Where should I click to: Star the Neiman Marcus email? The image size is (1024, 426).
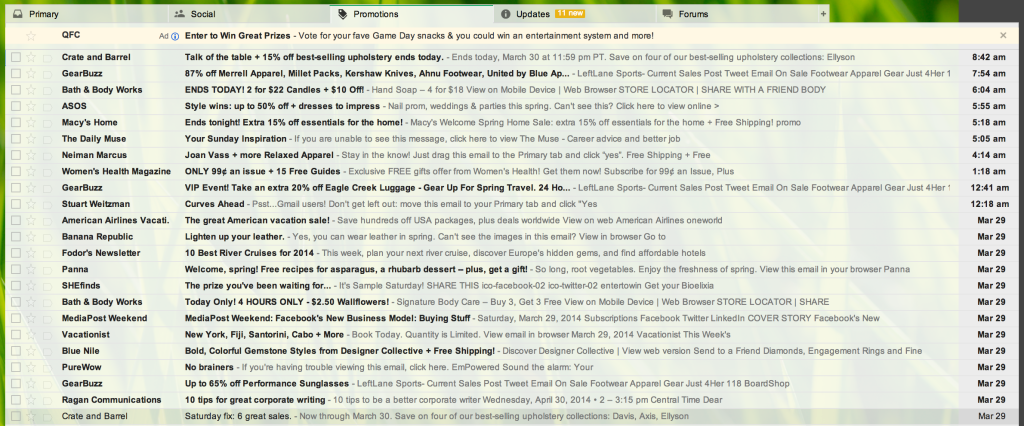pos(31,155)
